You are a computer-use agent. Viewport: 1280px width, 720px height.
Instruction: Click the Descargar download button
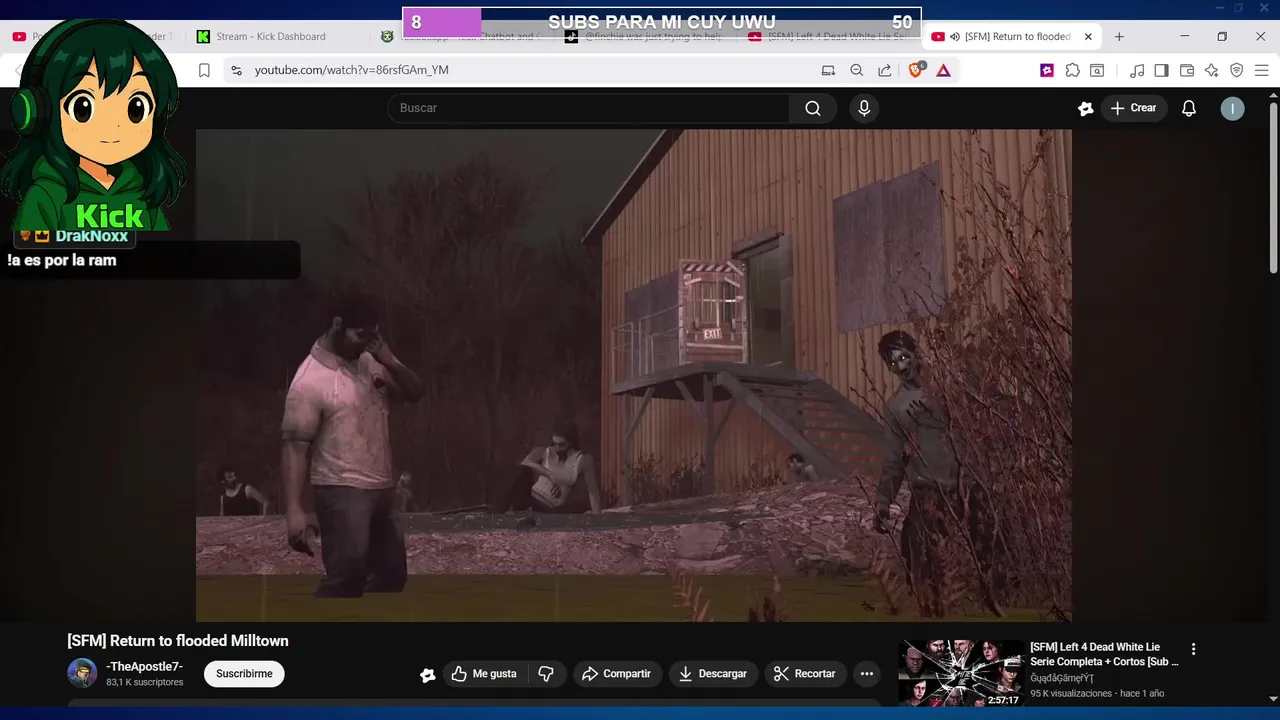(x=713, y=674)
